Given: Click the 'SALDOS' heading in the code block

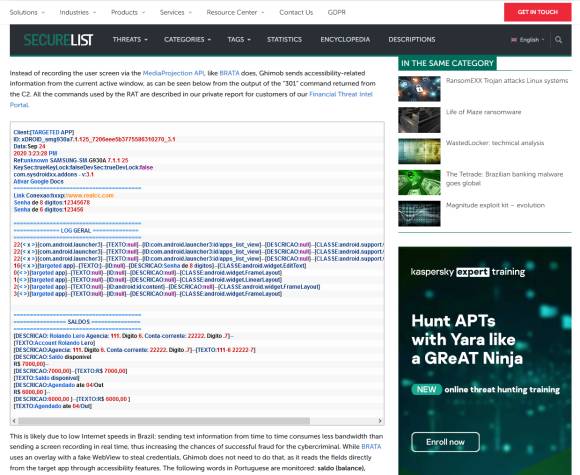Looking at the screenshot, I should tap(78, 322).
